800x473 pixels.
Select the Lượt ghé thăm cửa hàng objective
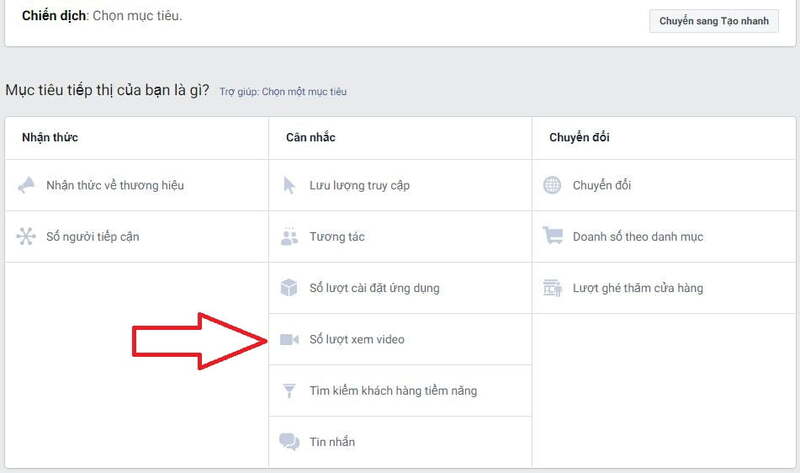638,288
